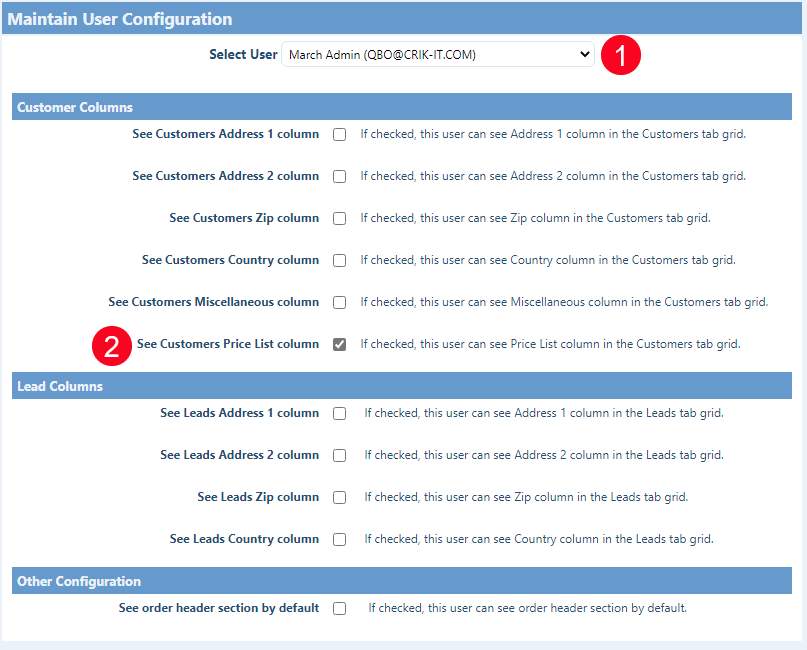
Task: Check the See Customers Address 2 column box
Action: pyautogui.click(x=340, y=176)
